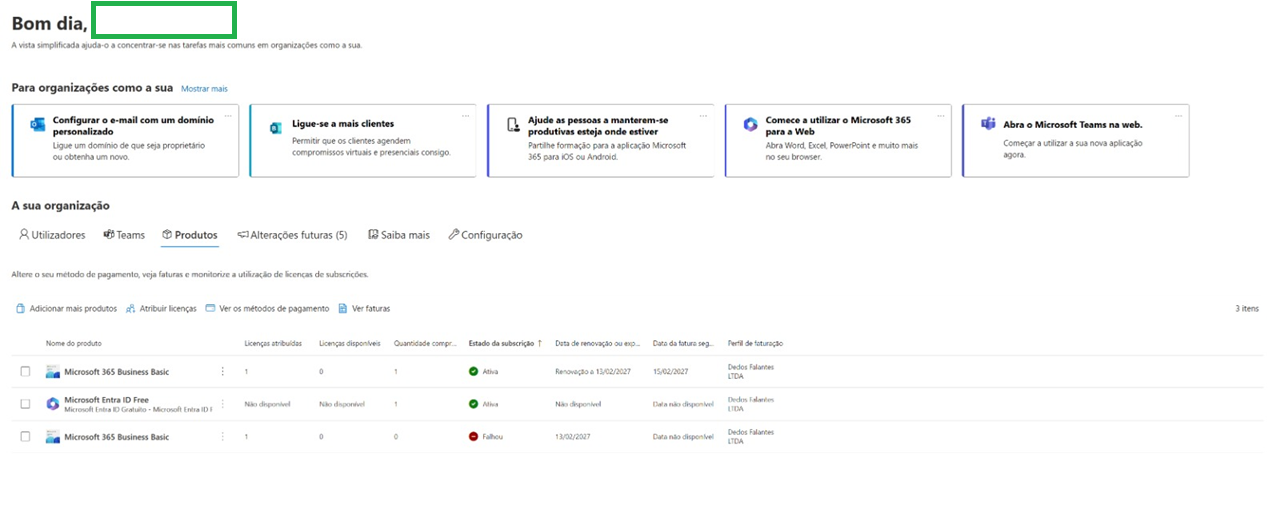Open more options on Microsoft 365 para a Web card
Viewport: 1280px width, 521px height.
(x=940, y=116)
